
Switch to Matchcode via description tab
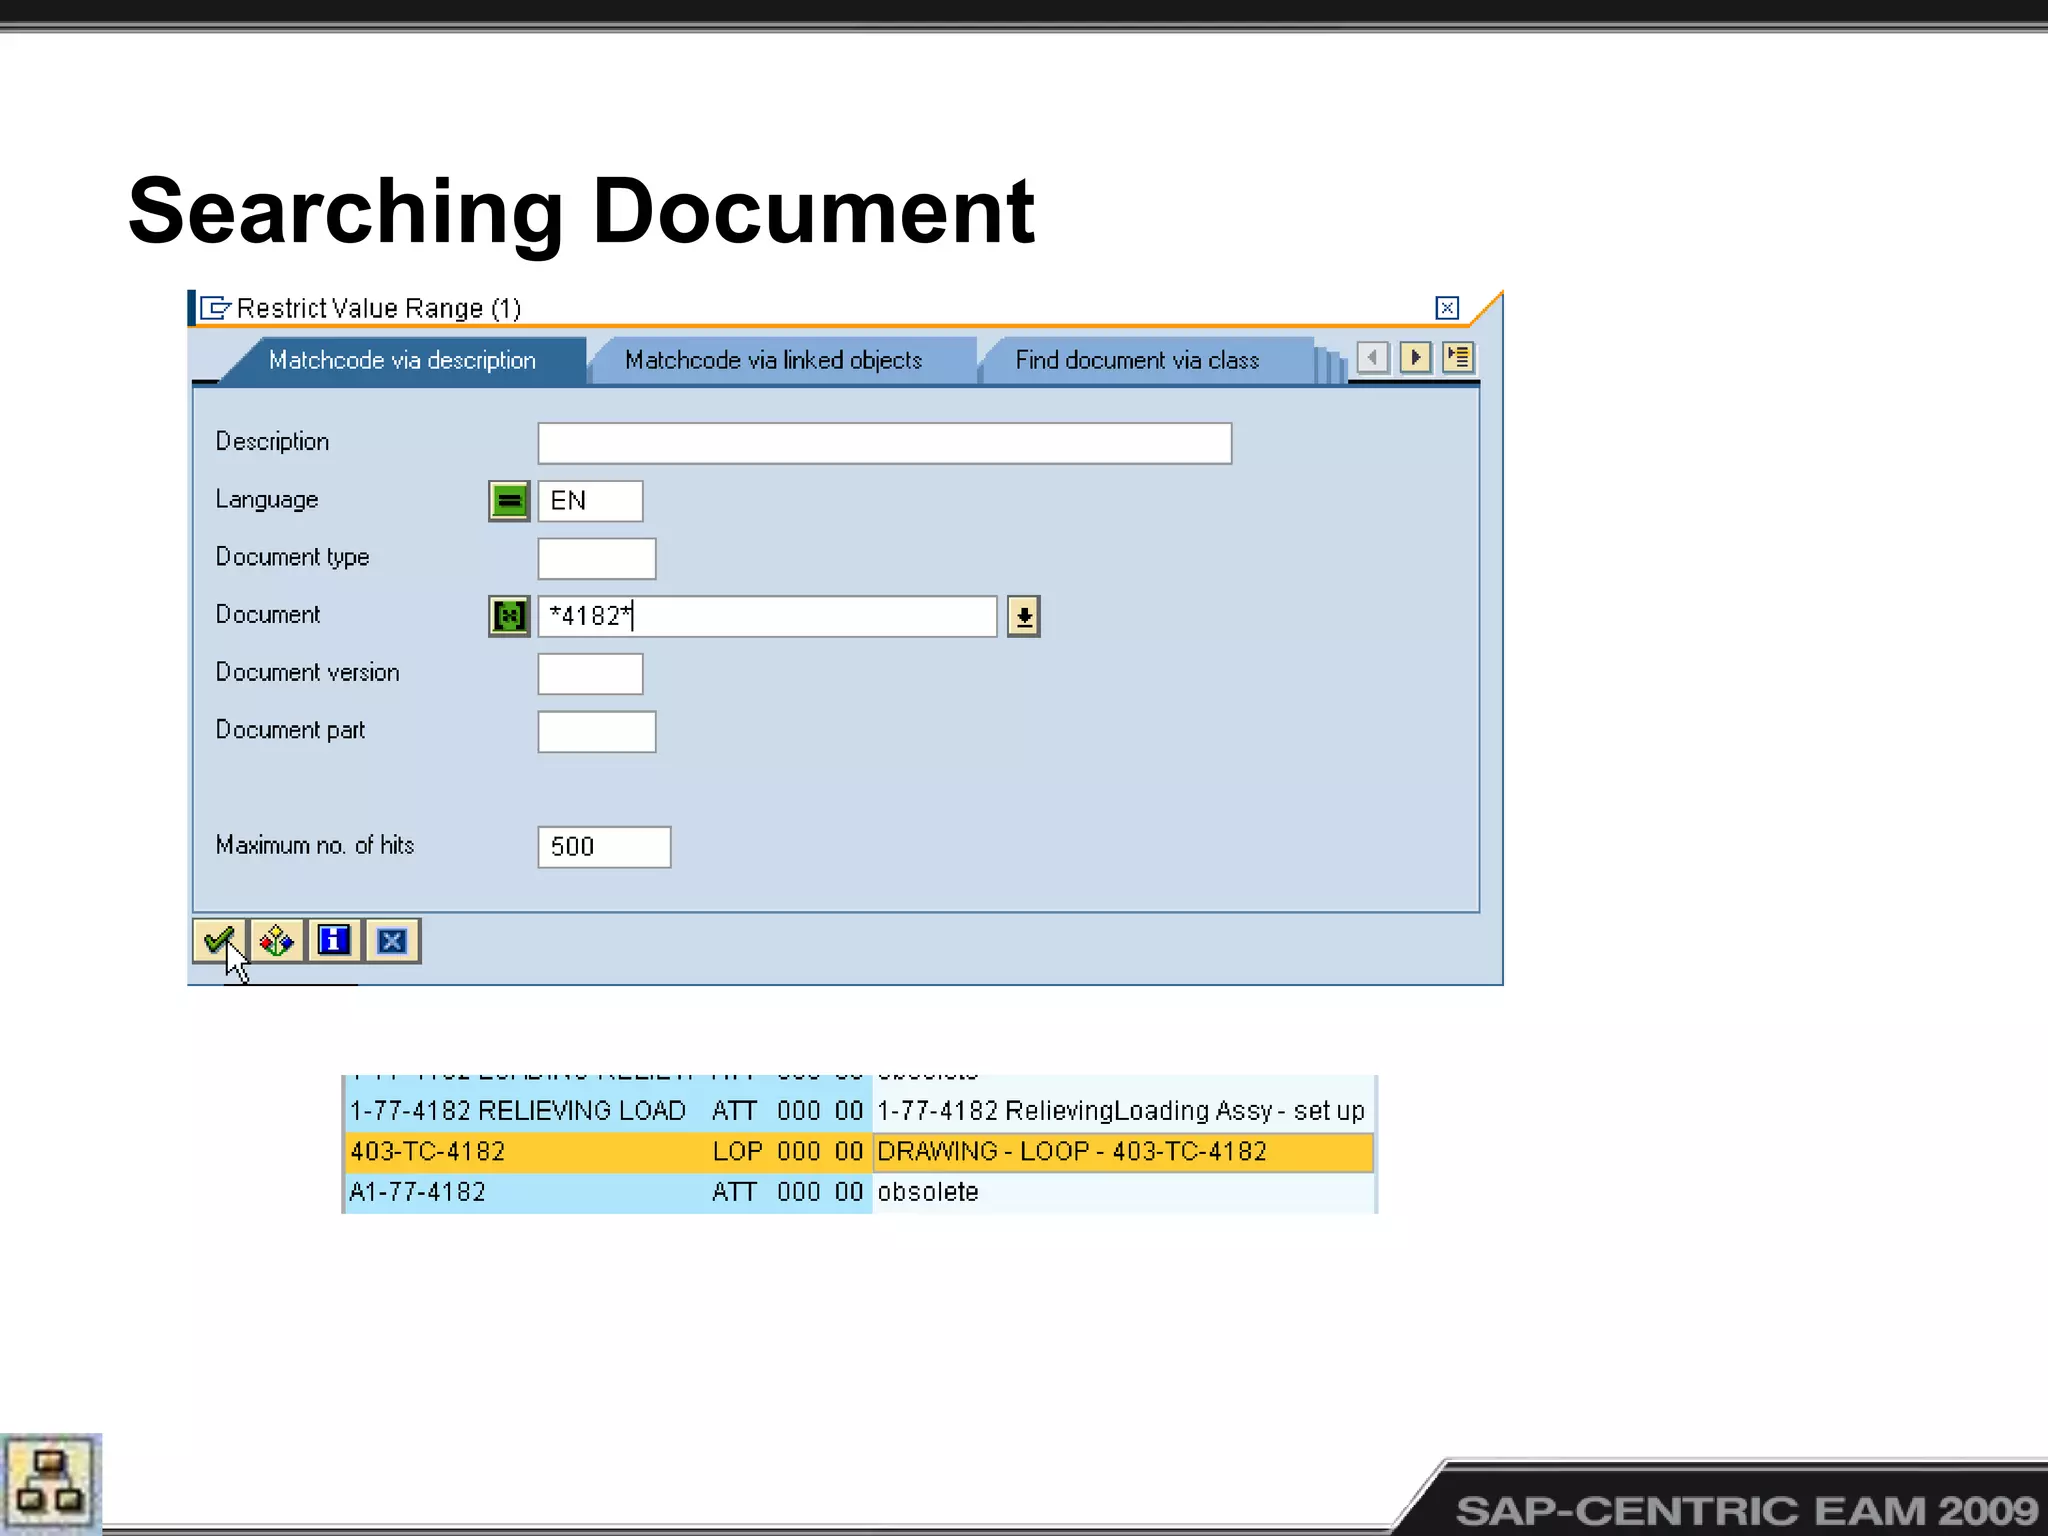[402, 360]
